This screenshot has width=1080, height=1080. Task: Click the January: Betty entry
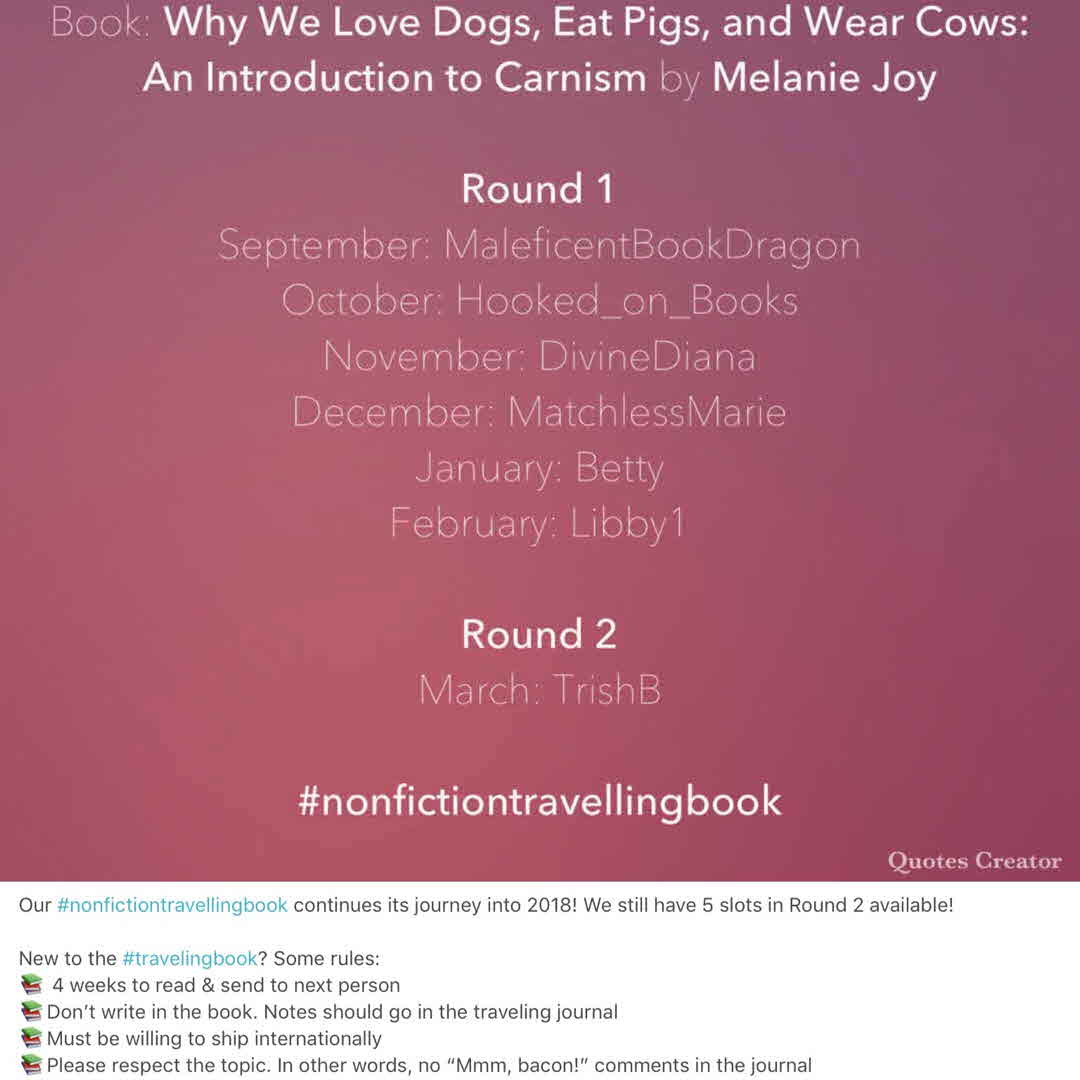[539, 469]
